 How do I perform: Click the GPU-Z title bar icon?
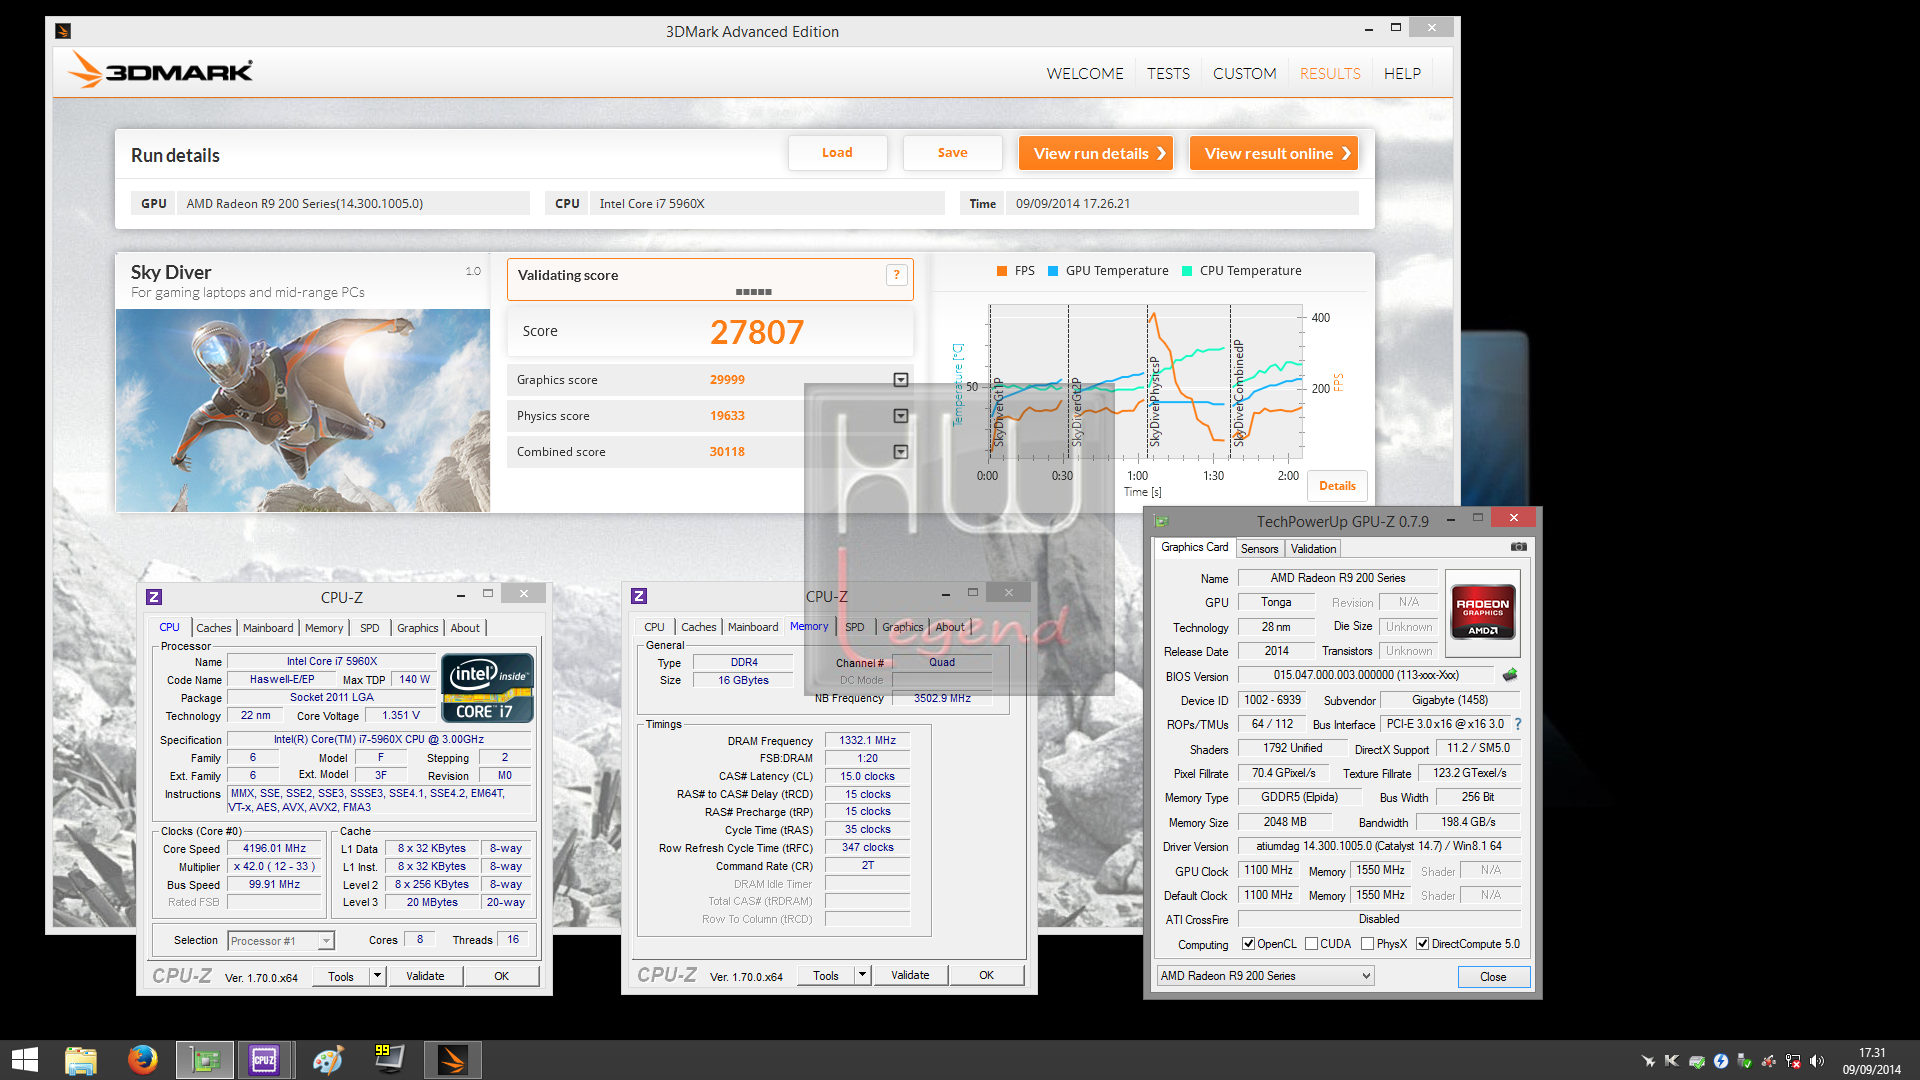tap(1161, 521)
